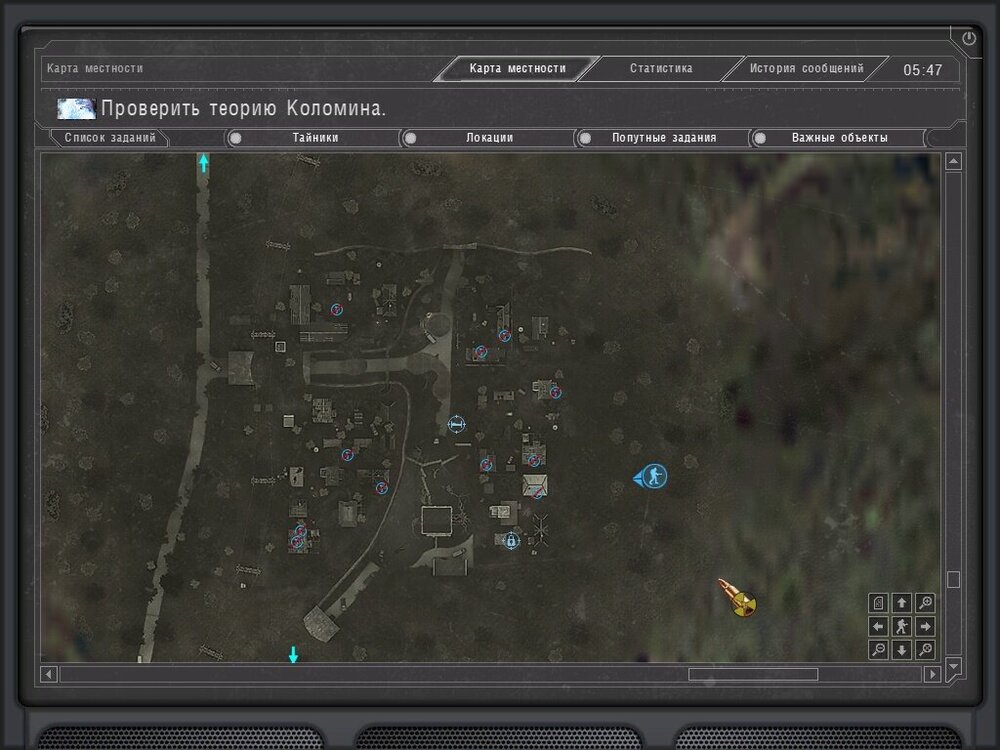This screenshot has height=750, width=1000.
Task: Center the map on the player with the stalker button
Action: click(901, 626)
